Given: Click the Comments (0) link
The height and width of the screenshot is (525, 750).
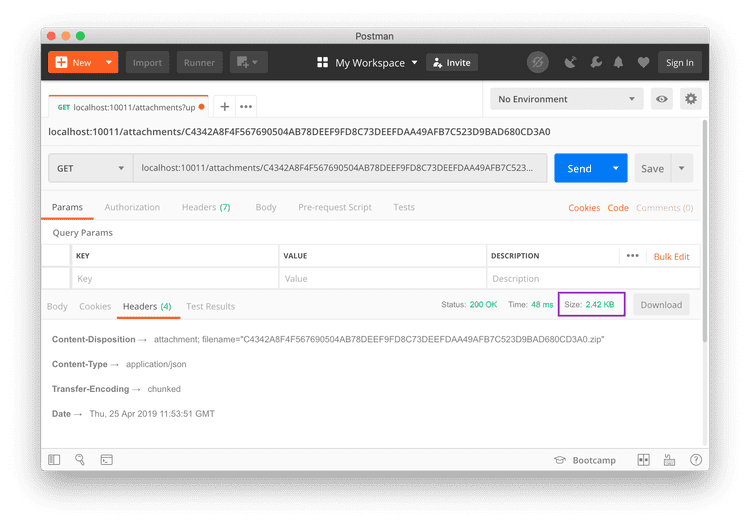Looking at the screenshot, I should pos(664,208).
